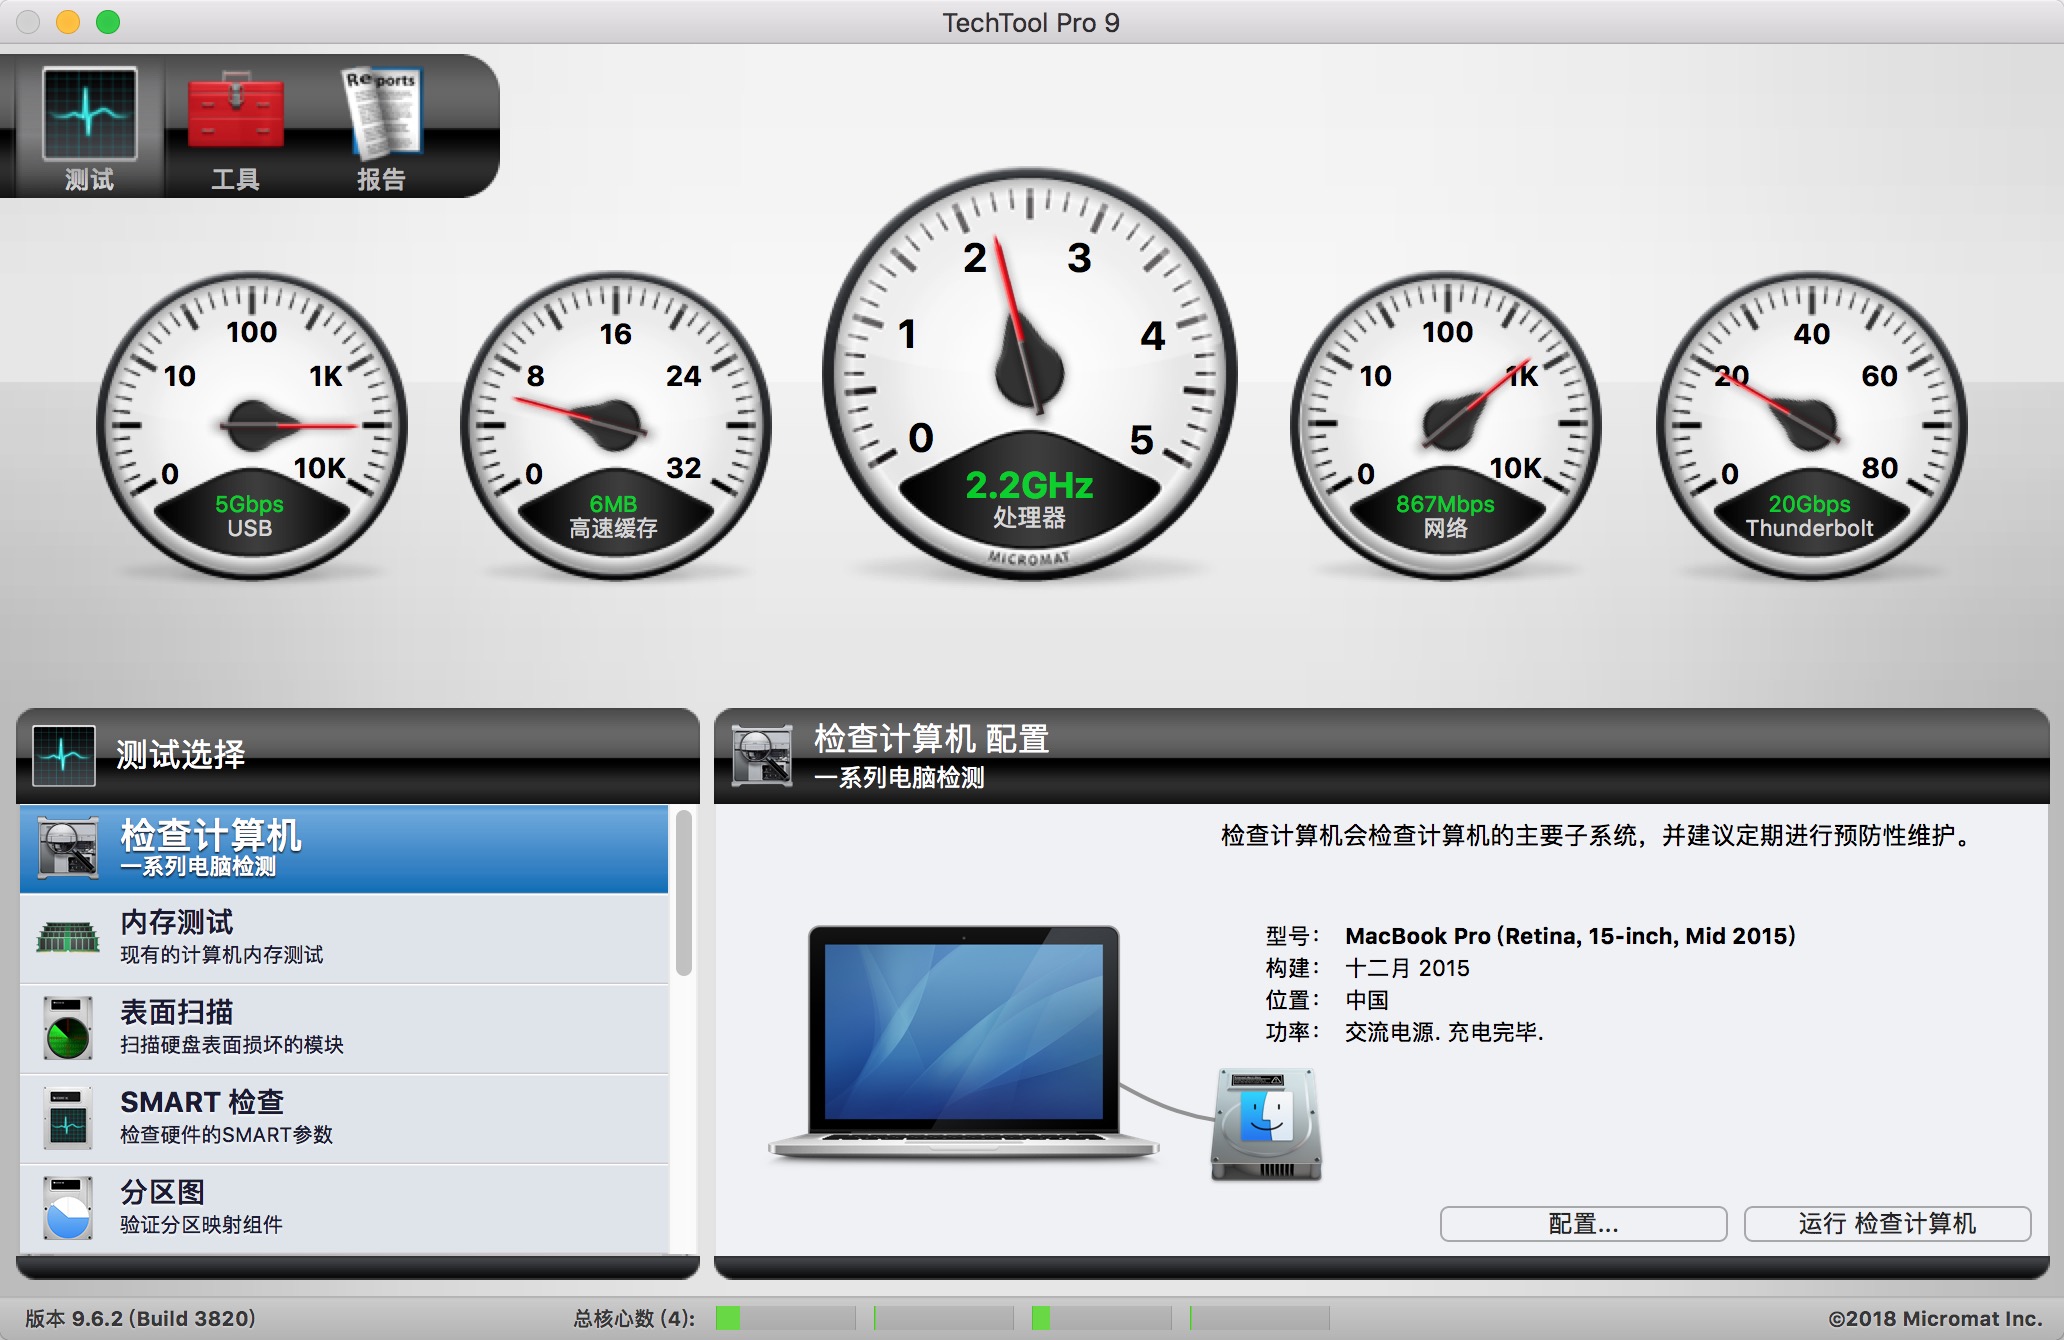Click the yellow minimize window button

(68, 22)
